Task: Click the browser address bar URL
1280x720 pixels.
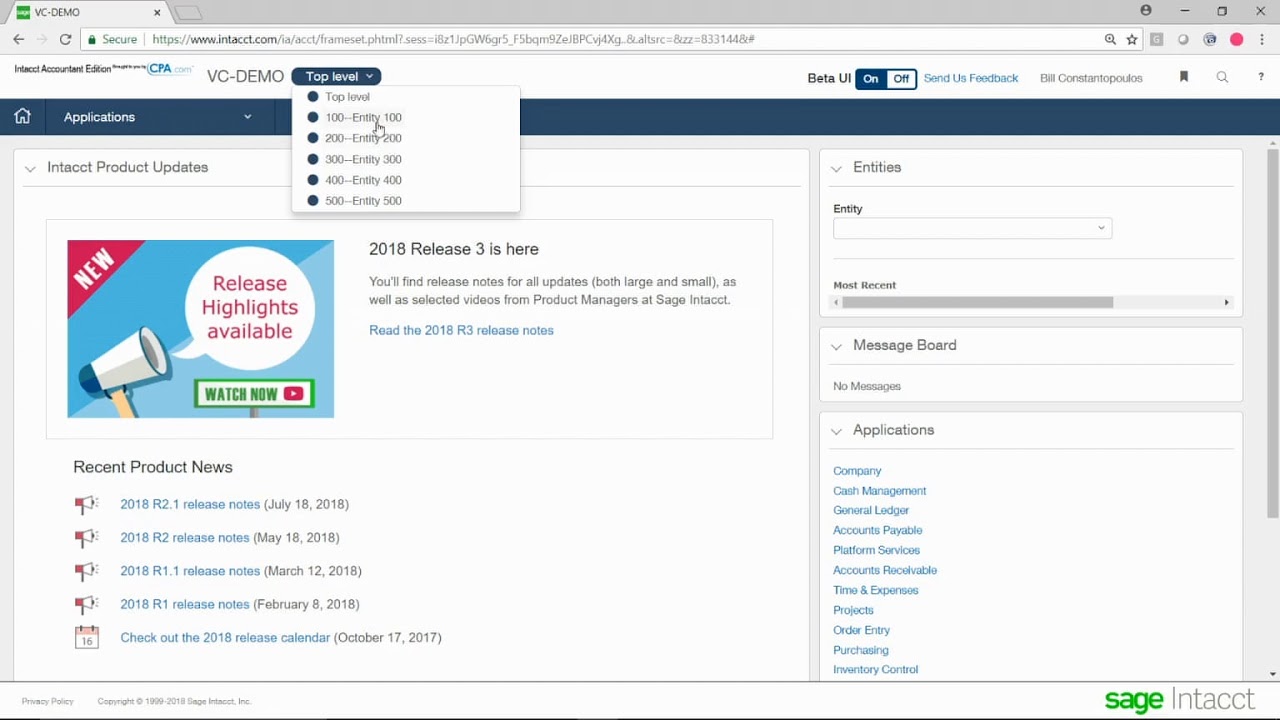Action: coord(453,39)
